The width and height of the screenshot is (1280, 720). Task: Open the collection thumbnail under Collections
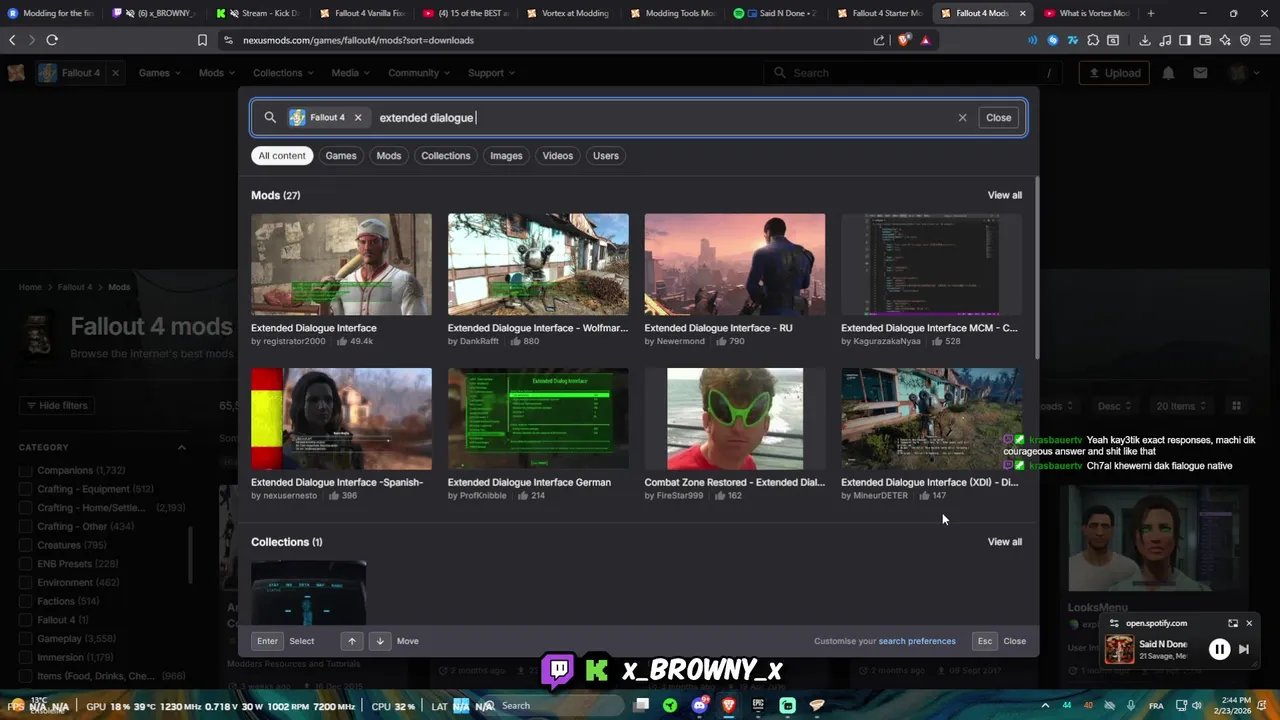point(308,594)
